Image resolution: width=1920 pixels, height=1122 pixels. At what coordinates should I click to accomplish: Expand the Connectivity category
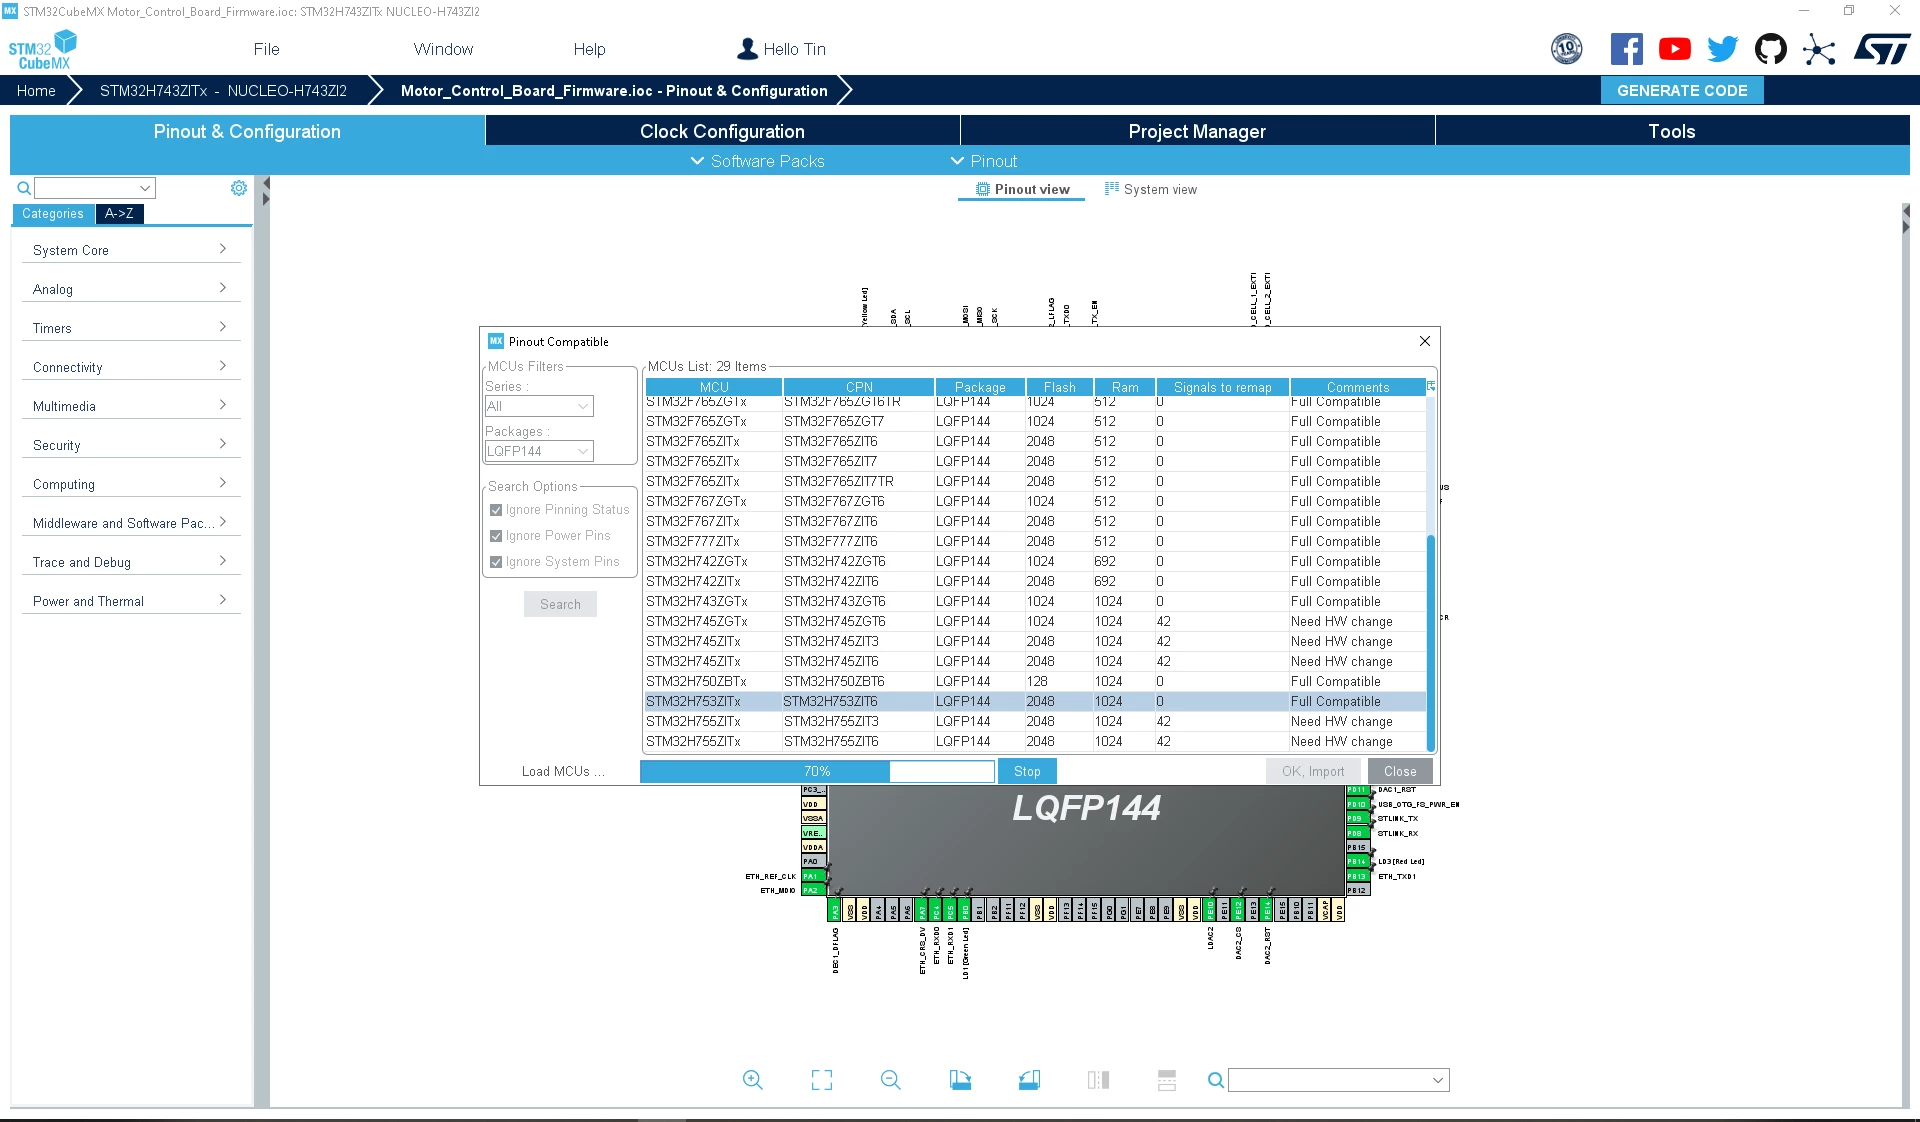[130, 367]
